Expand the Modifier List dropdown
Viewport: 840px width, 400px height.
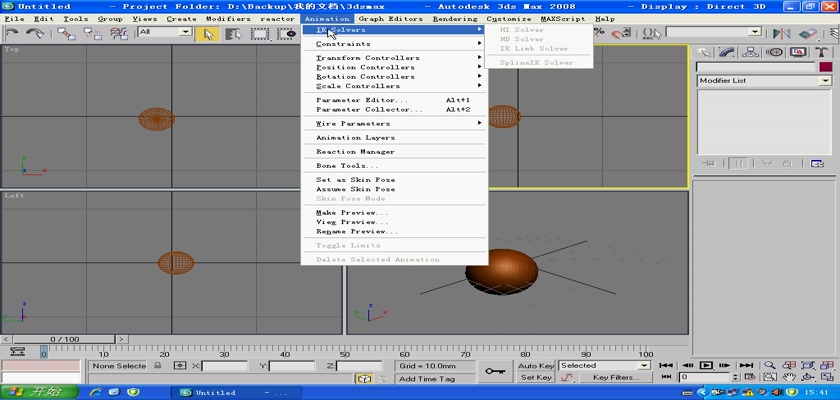point(826,81)
